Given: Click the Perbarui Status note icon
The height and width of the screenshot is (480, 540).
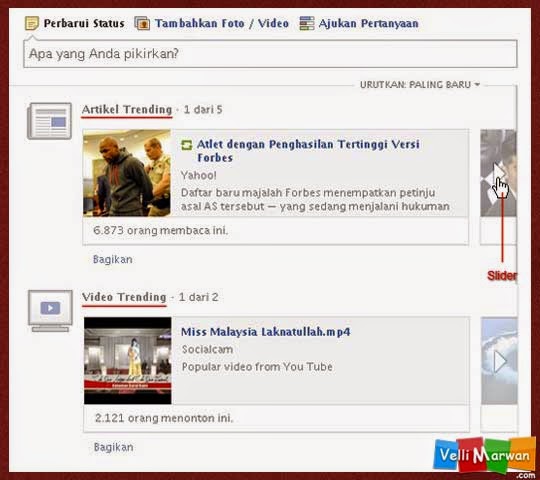Looking at the screenshot, I should coord(32,23).
